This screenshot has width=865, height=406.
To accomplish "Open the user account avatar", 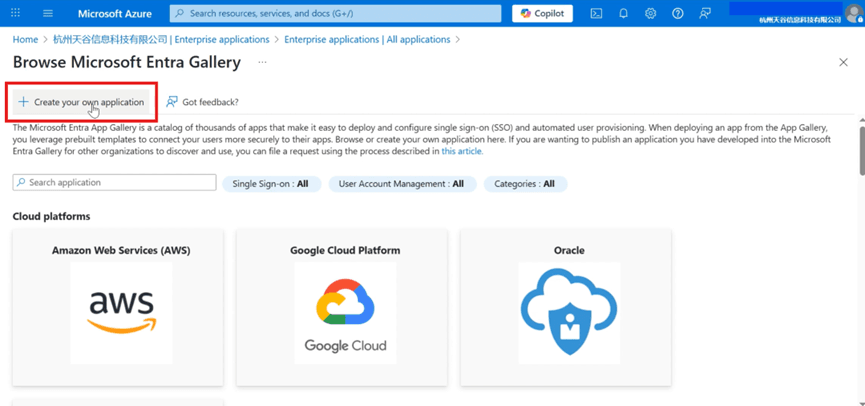I will click(x=853, y=12).
